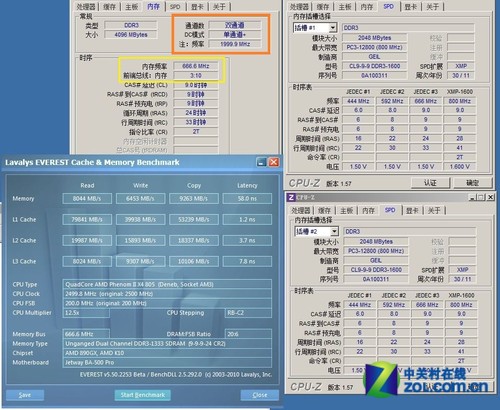Click 制造商 value GEIL in slot #2 window
The image size is (500, 410).
pyautogui.click(x=376, y=260)
